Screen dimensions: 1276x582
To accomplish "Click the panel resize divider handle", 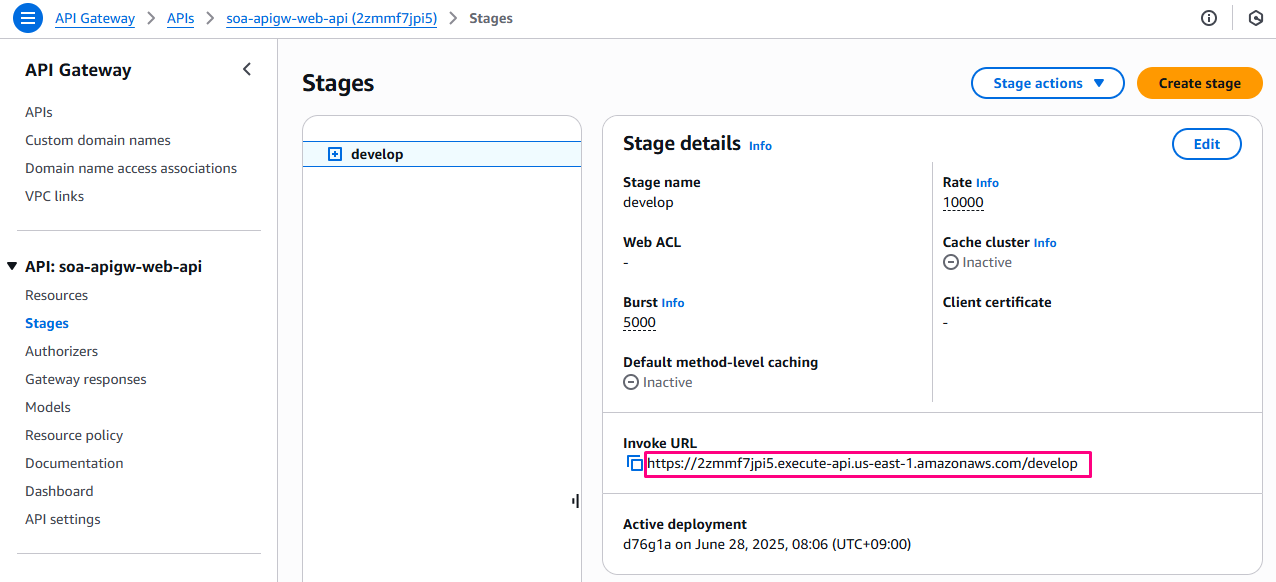I will pyautogui.click(x=576, y=500).
